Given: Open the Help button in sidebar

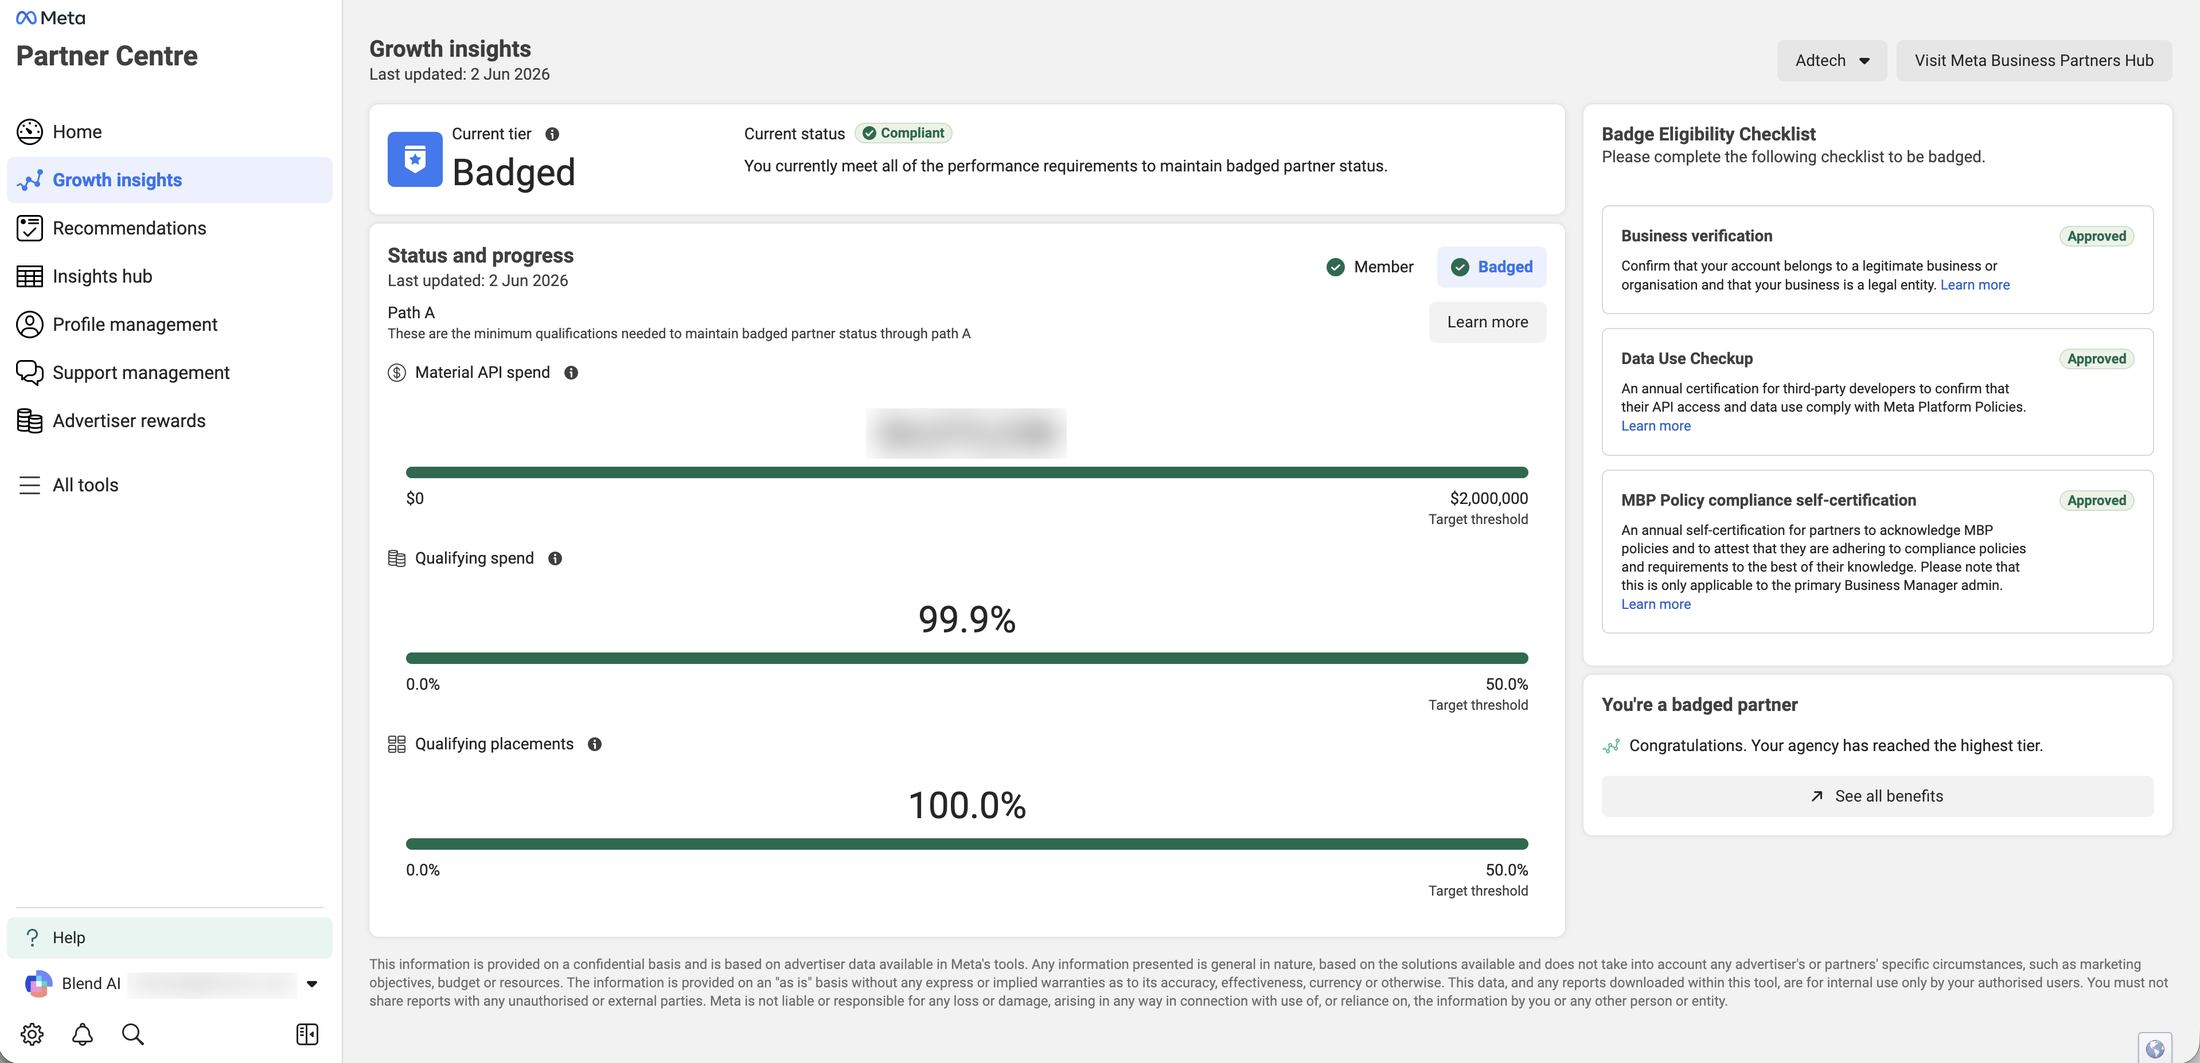Looking at the screenshot, I should (170, 937).
